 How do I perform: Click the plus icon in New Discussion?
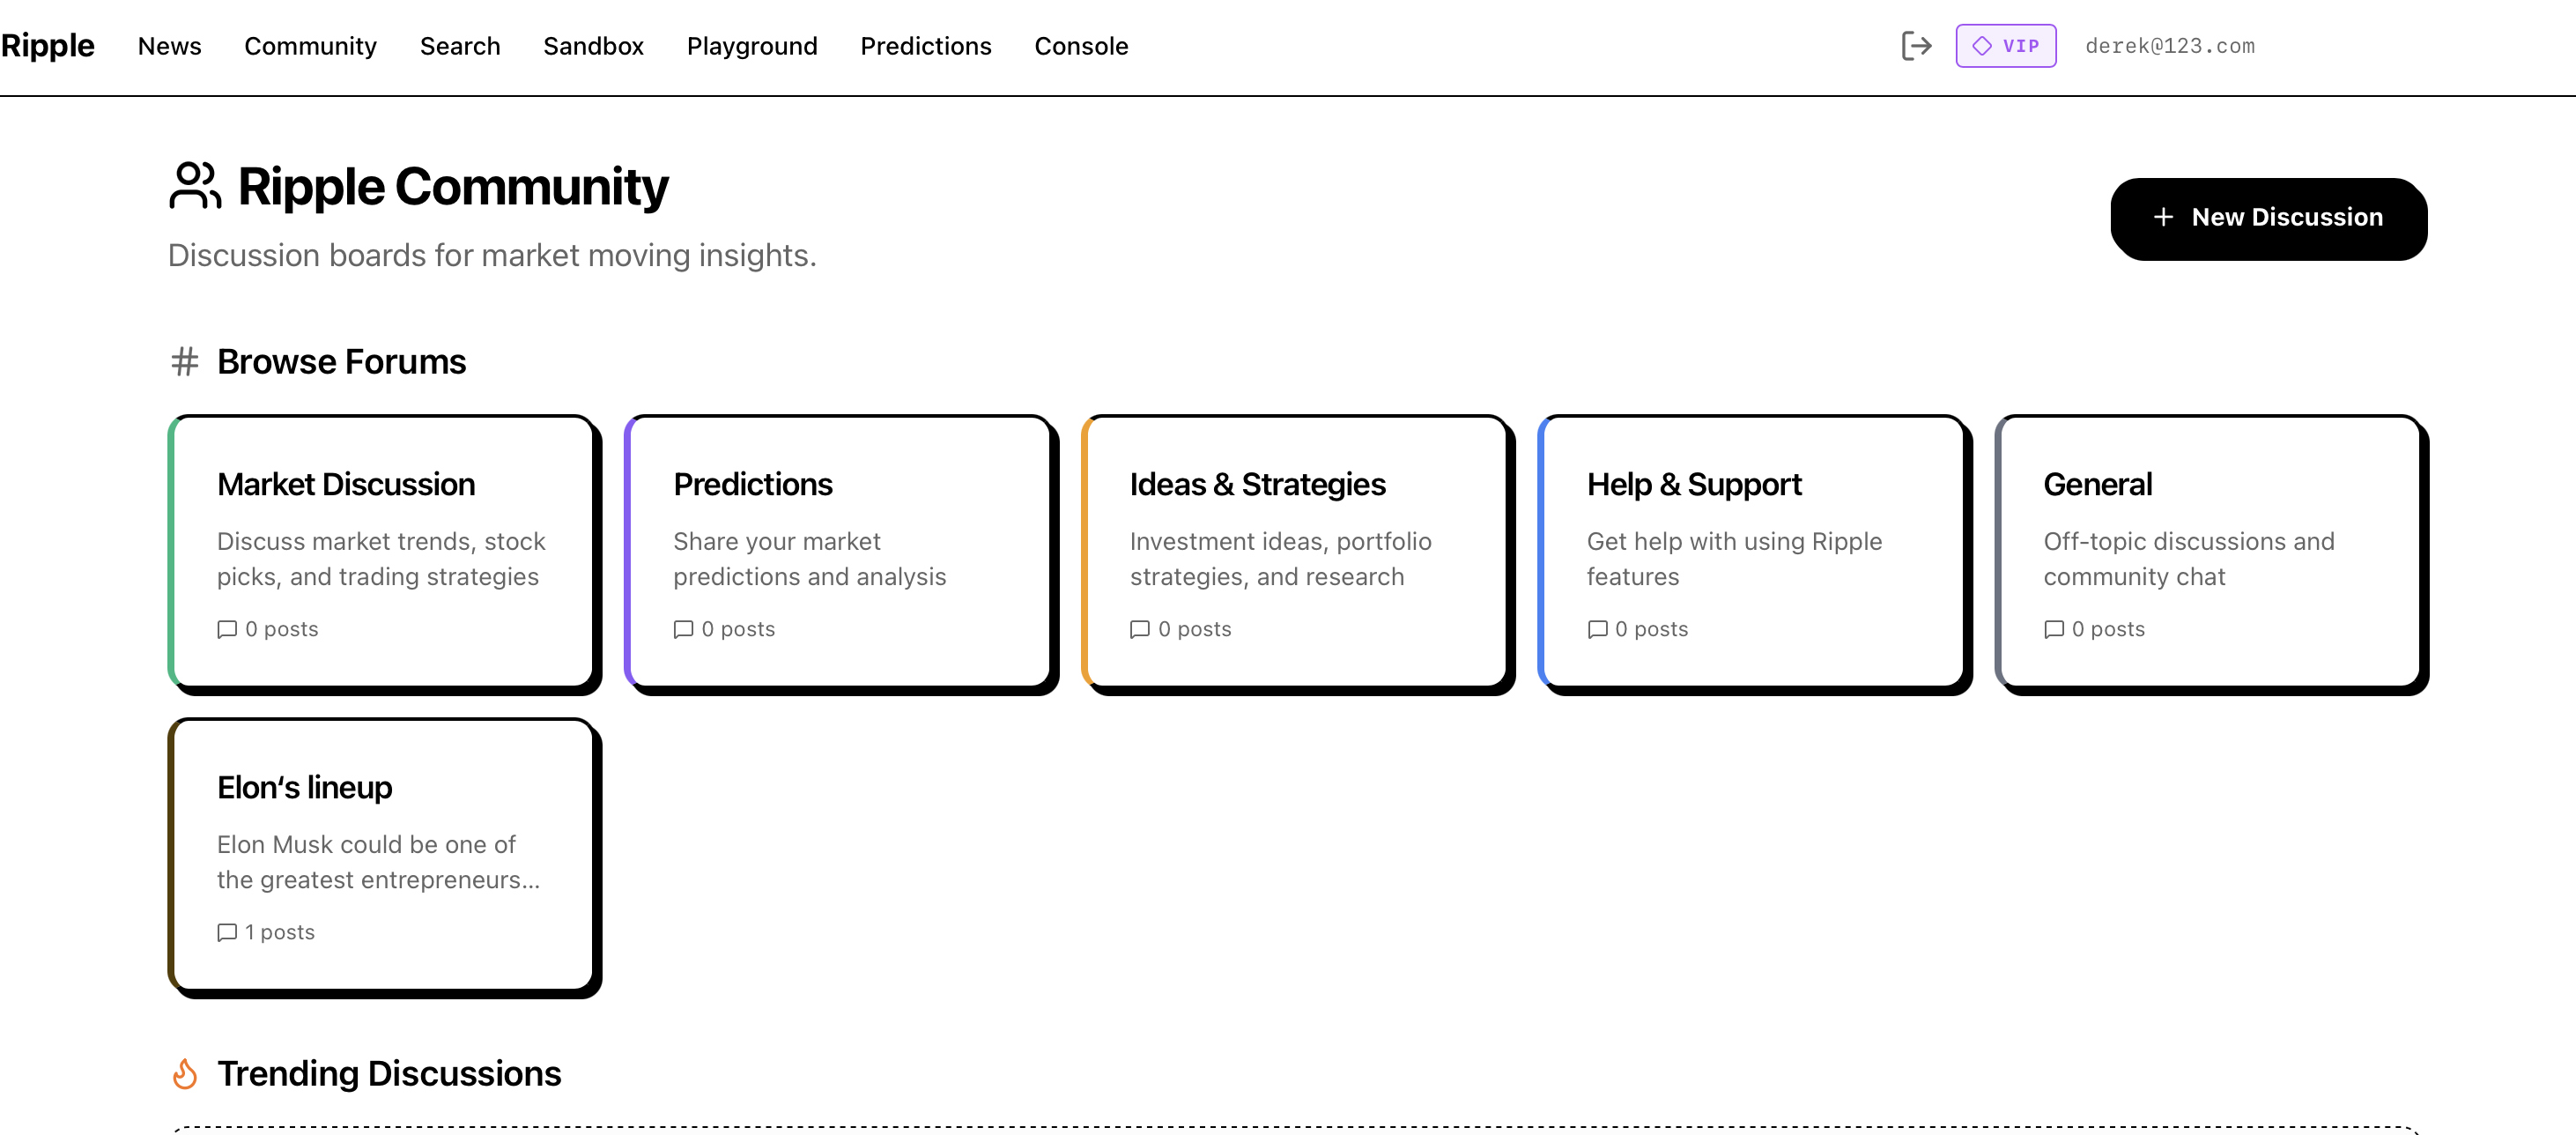click(x=2163, y=217)
